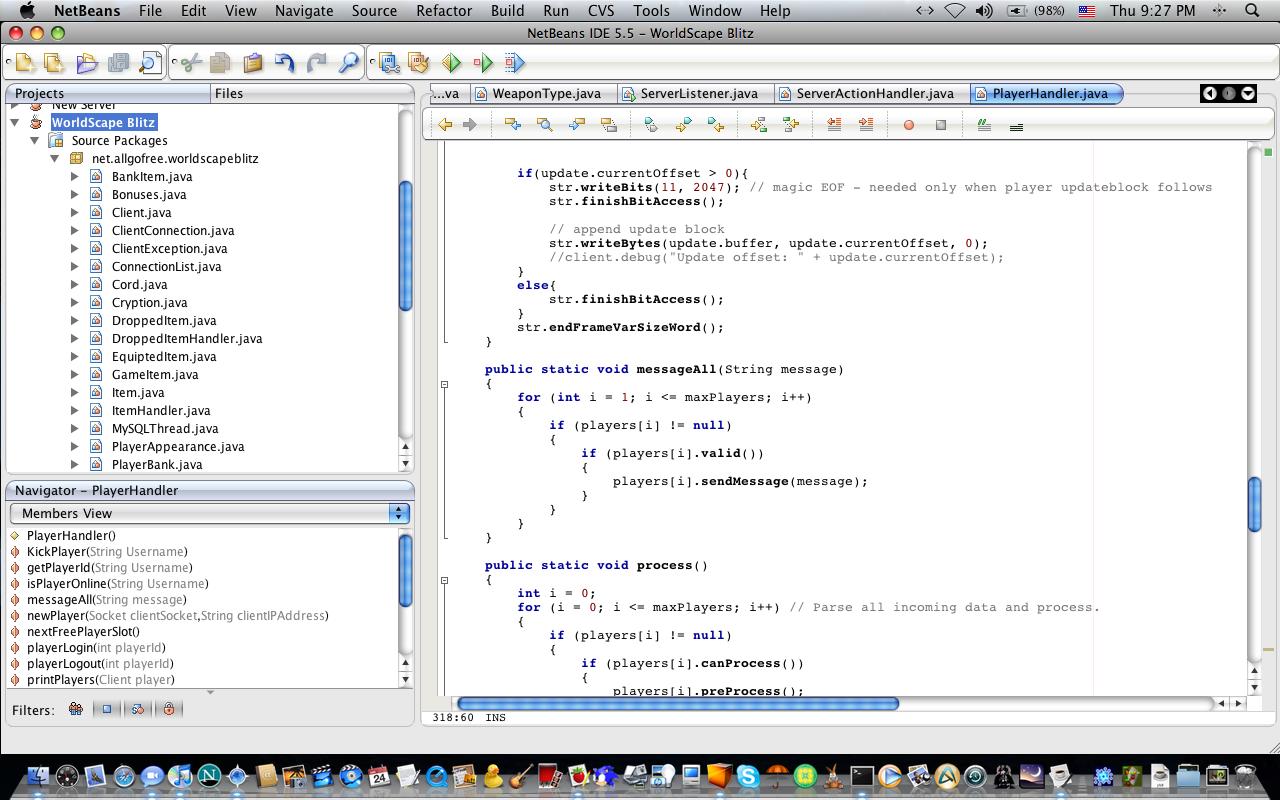The height and width of the screenshot is (800, 1280).
Task: Select DroppedItemHandler.java in project tree
Action: [x=187, y=338]
